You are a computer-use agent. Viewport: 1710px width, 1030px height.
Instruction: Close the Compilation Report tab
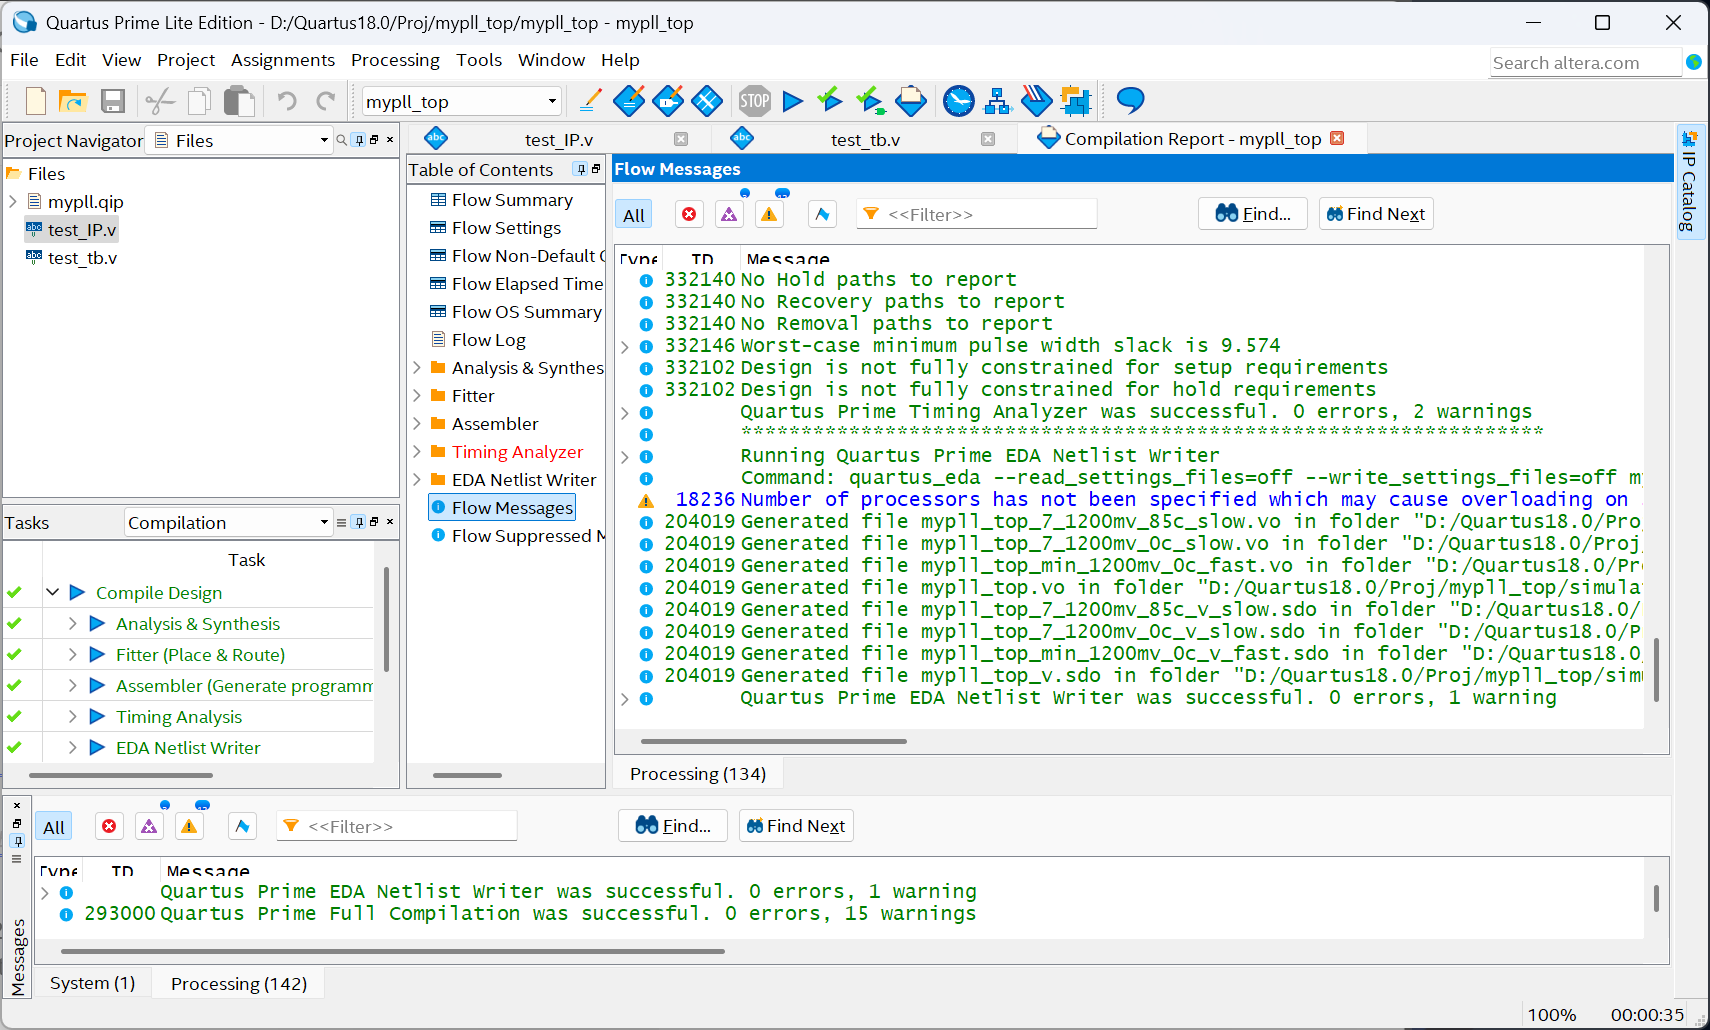[1337, 138]
